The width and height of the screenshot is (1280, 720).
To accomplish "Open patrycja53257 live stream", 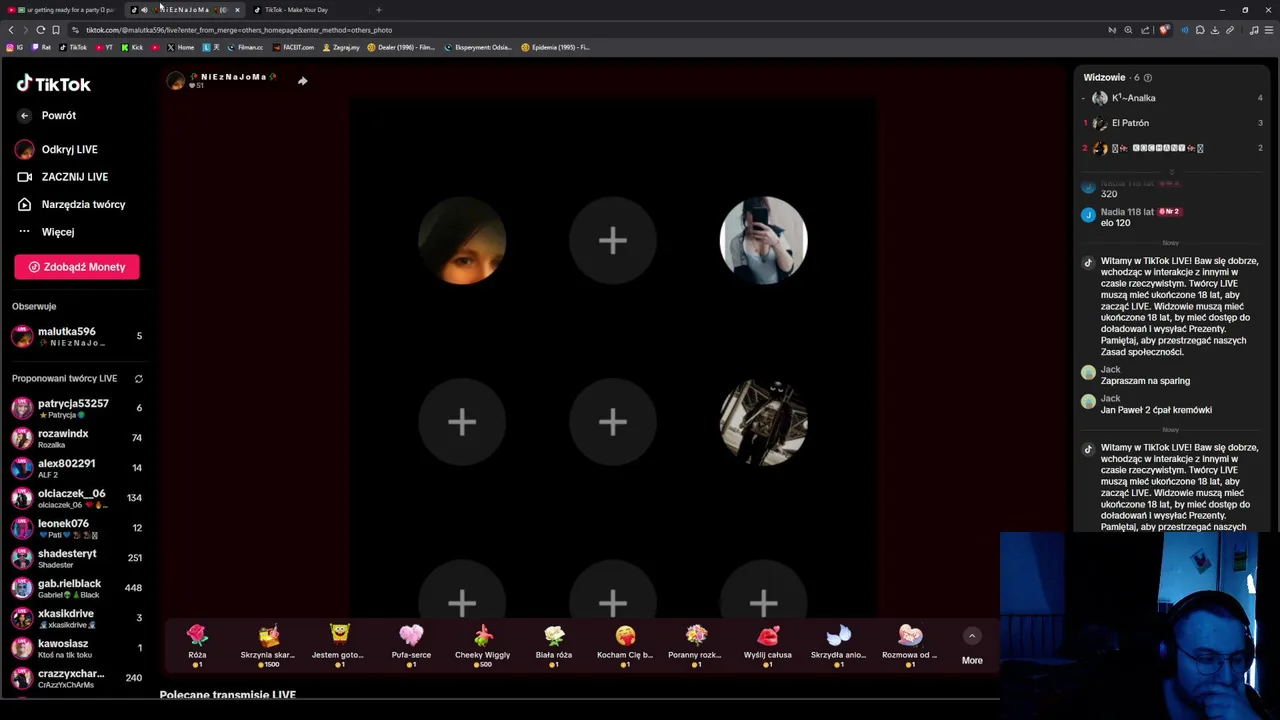I will (x=75, y=408).
